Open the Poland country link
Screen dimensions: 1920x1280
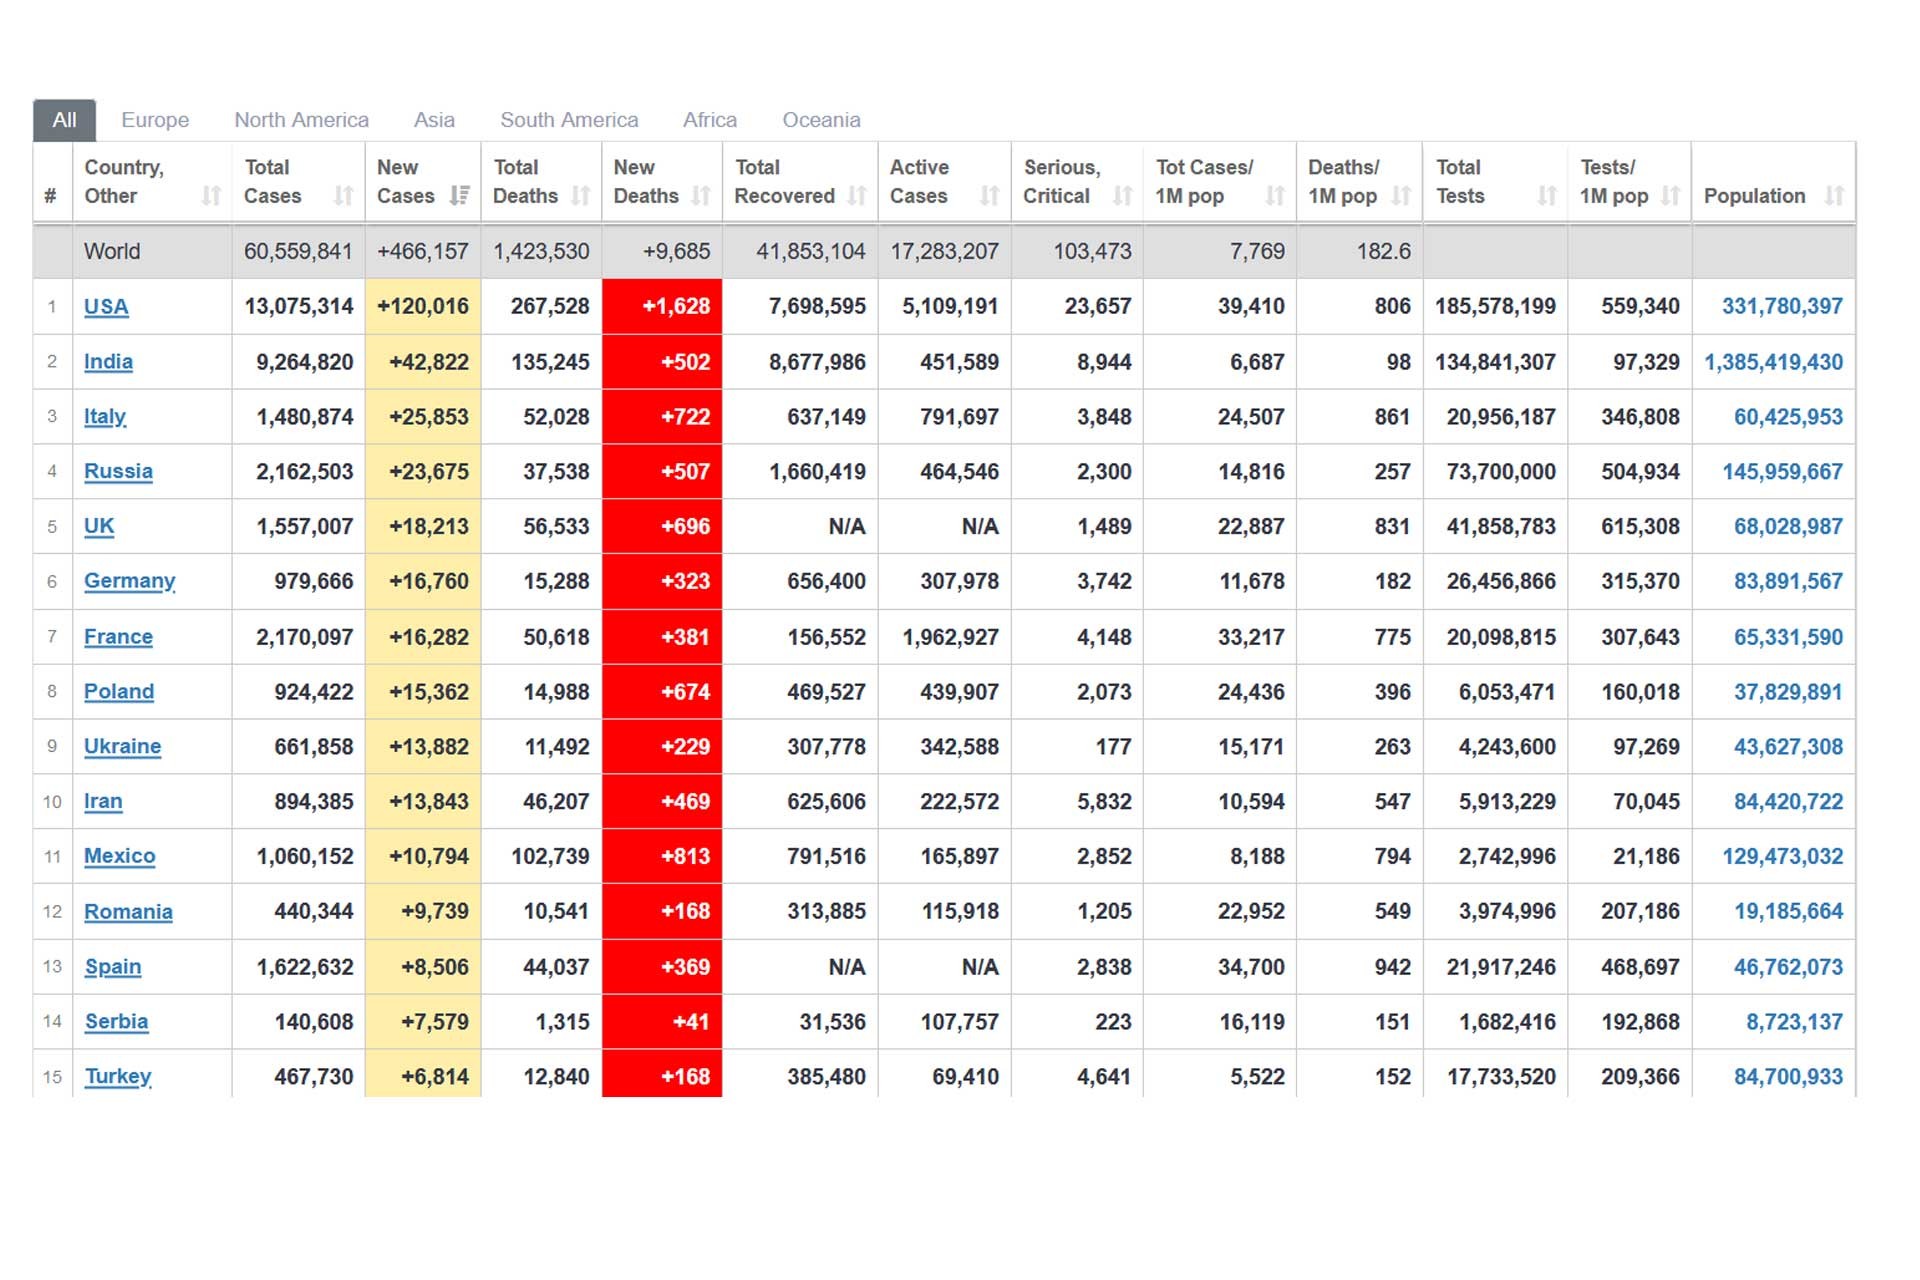119,692
